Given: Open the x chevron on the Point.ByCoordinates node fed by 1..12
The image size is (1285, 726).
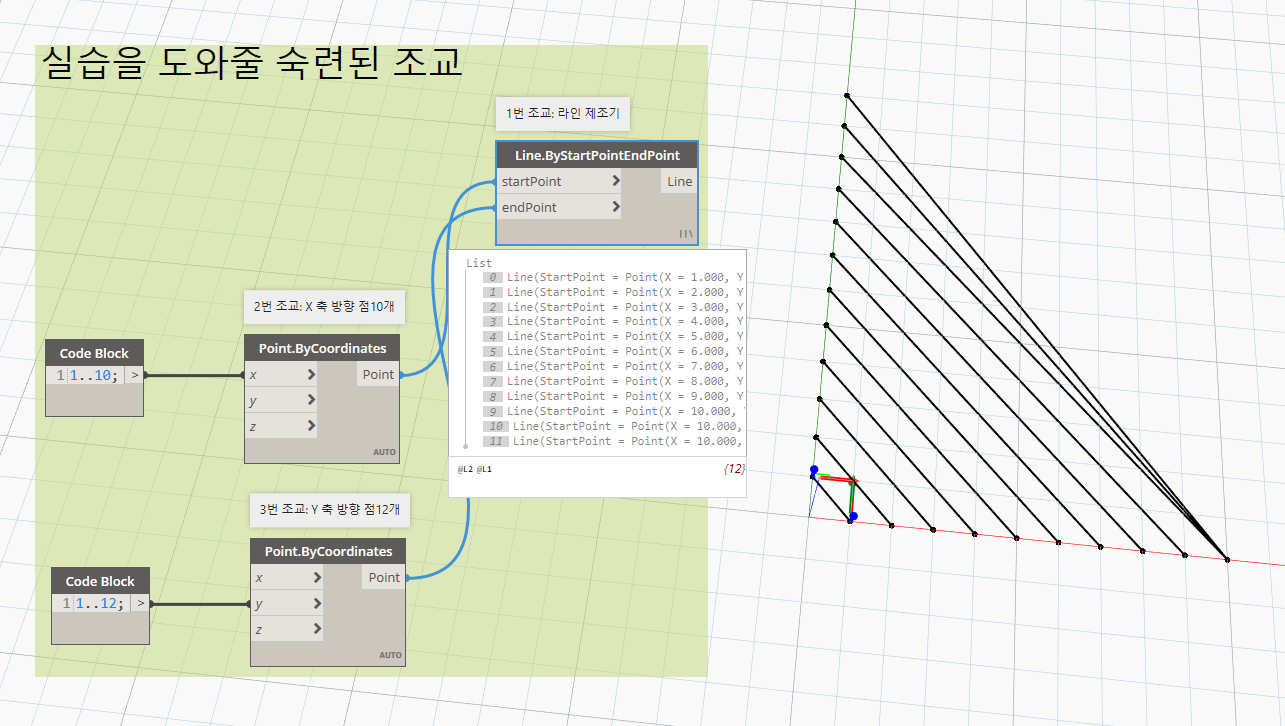Looking at the screenshot, I should click(x=317, y=578).
